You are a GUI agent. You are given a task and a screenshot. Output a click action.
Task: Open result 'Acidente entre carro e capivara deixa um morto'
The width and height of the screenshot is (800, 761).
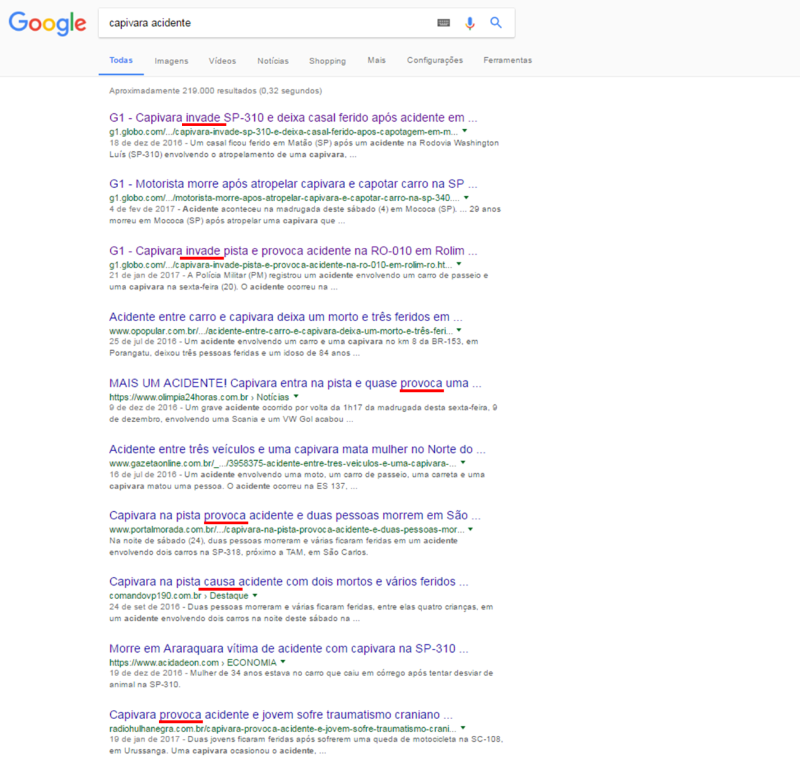pyautogui.click(x=286, y=317)
